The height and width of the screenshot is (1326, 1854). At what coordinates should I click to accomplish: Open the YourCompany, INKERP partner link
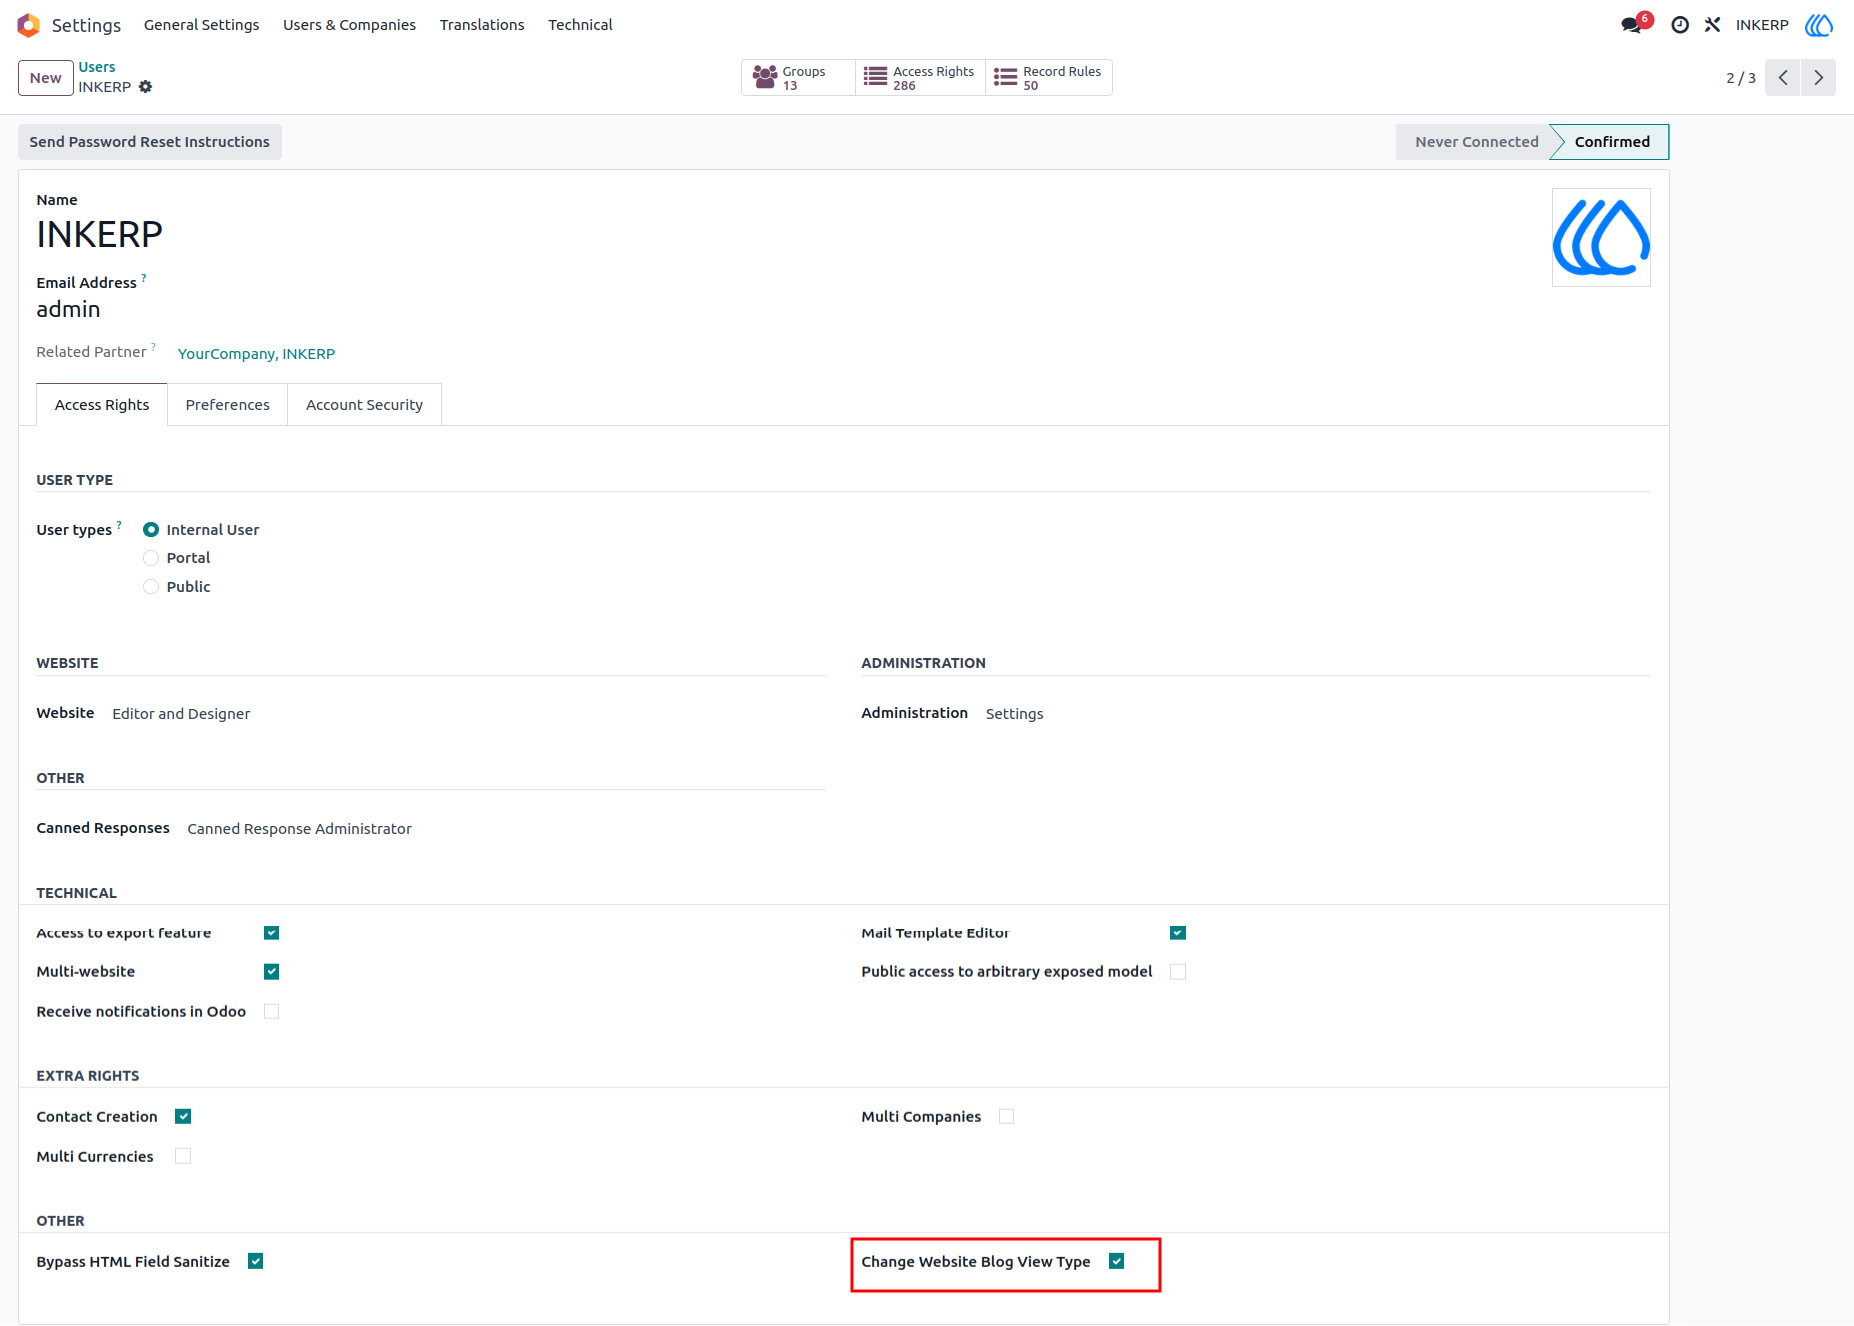(x=256, y=354)
